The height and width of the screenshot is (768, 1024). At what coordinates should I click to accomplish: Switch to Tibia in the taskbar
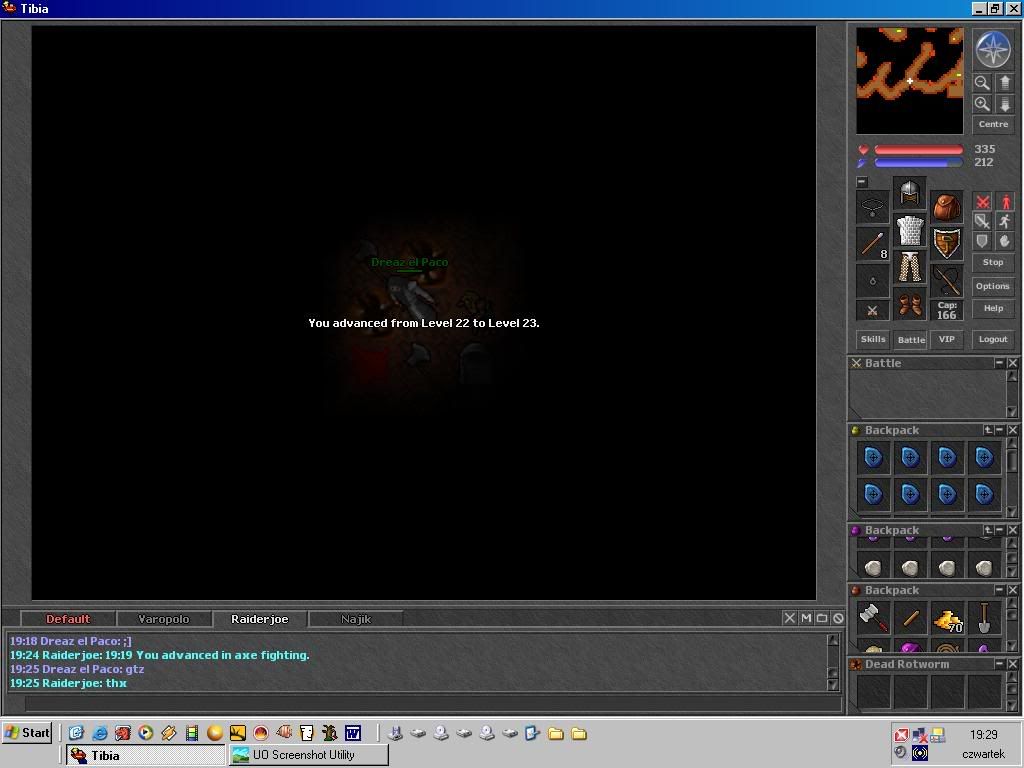[x=146, y=755]
